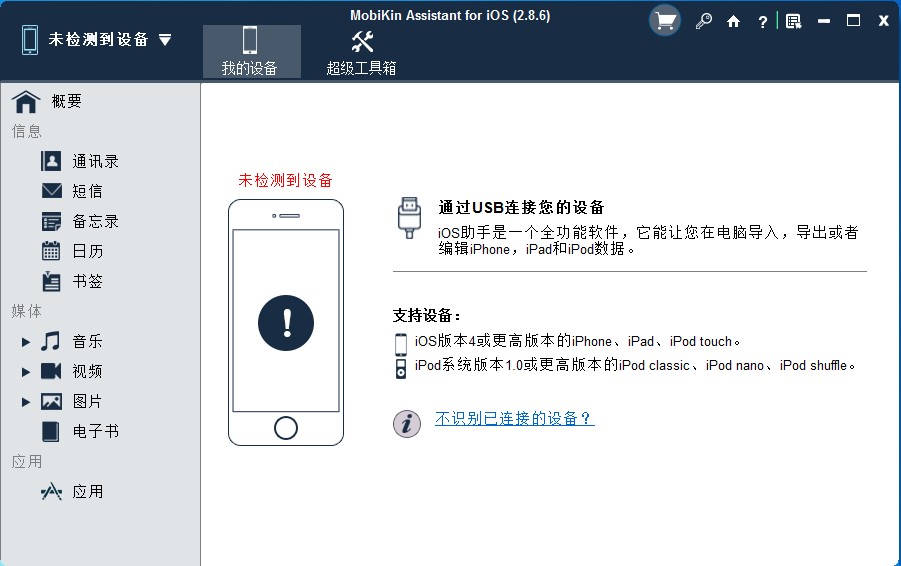The height and width of the screenshot is (566, 901).
Task: Click the key registration icon
Action: coord(703,22)
